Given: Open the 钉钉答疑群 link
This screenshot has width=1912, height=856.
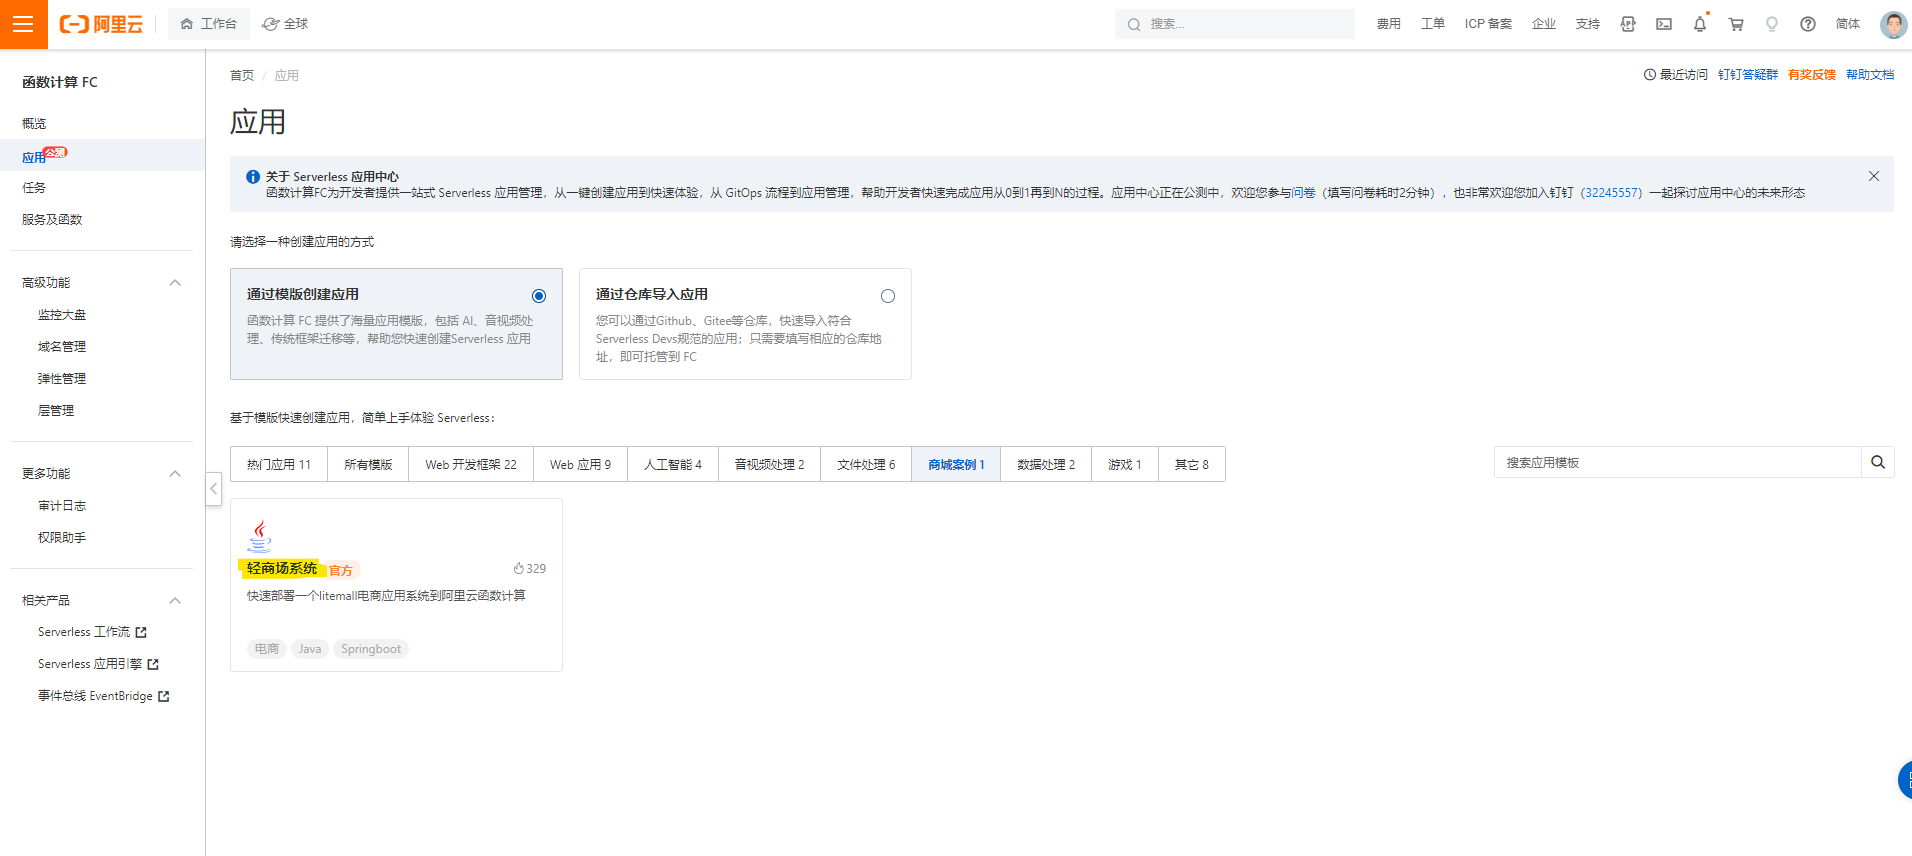Looking at the screenshot, I should [1748, 75].
